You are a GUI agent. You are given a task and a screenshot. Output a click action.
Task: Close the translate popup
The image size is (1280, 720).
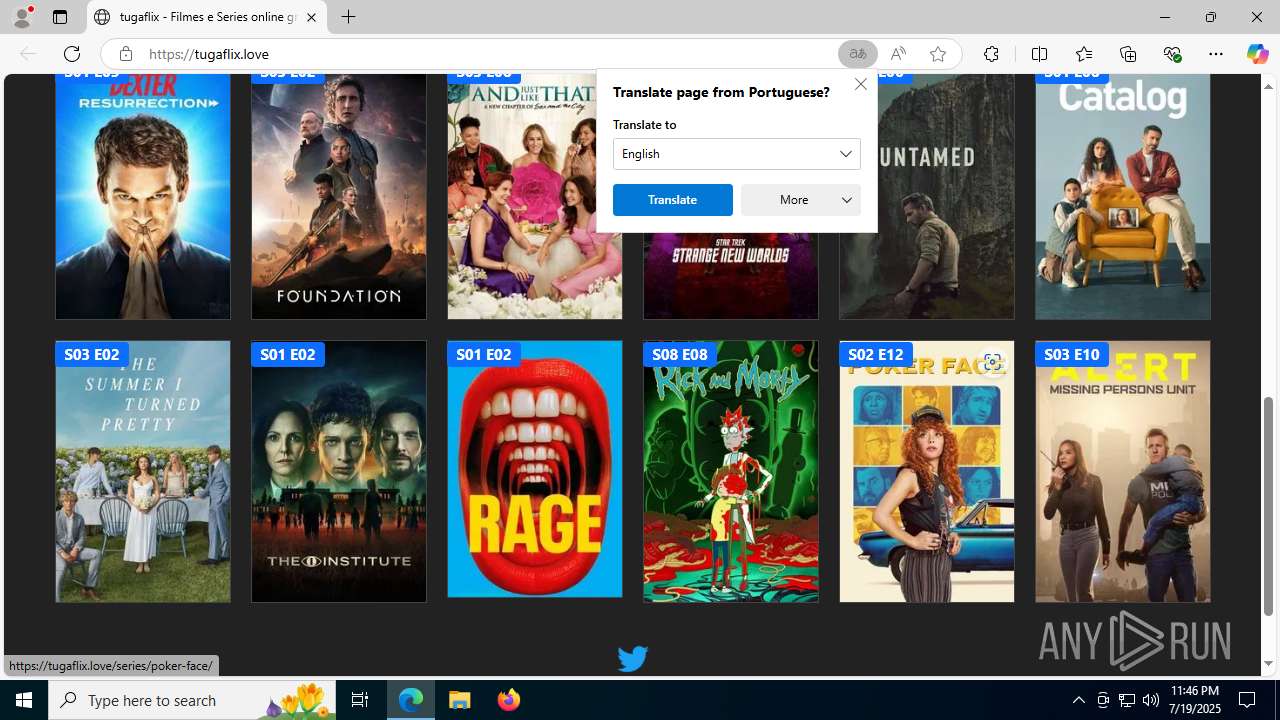pyautogui.click(x=860, y=84)
